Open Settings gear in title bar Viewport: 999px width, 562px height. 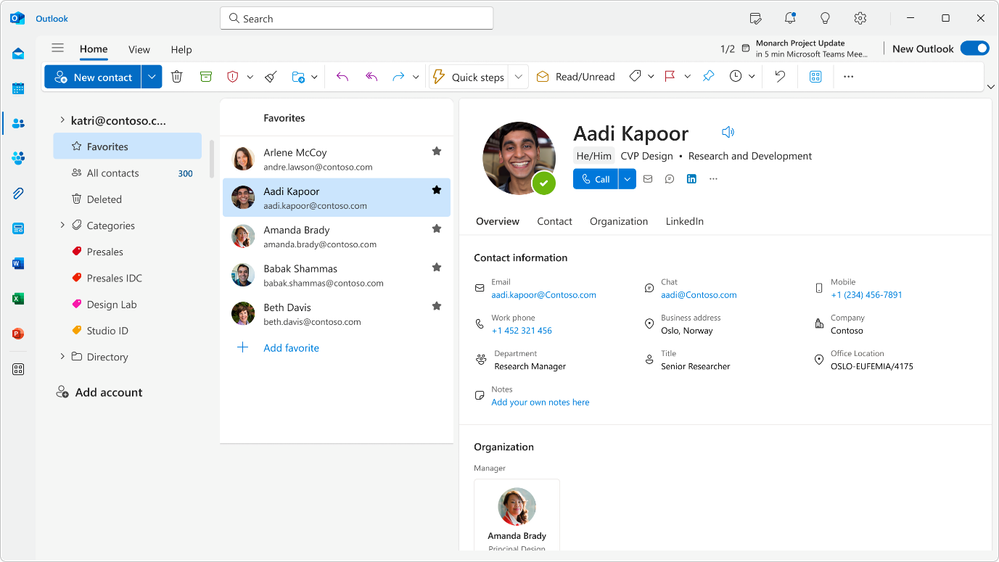pos(860,18)
